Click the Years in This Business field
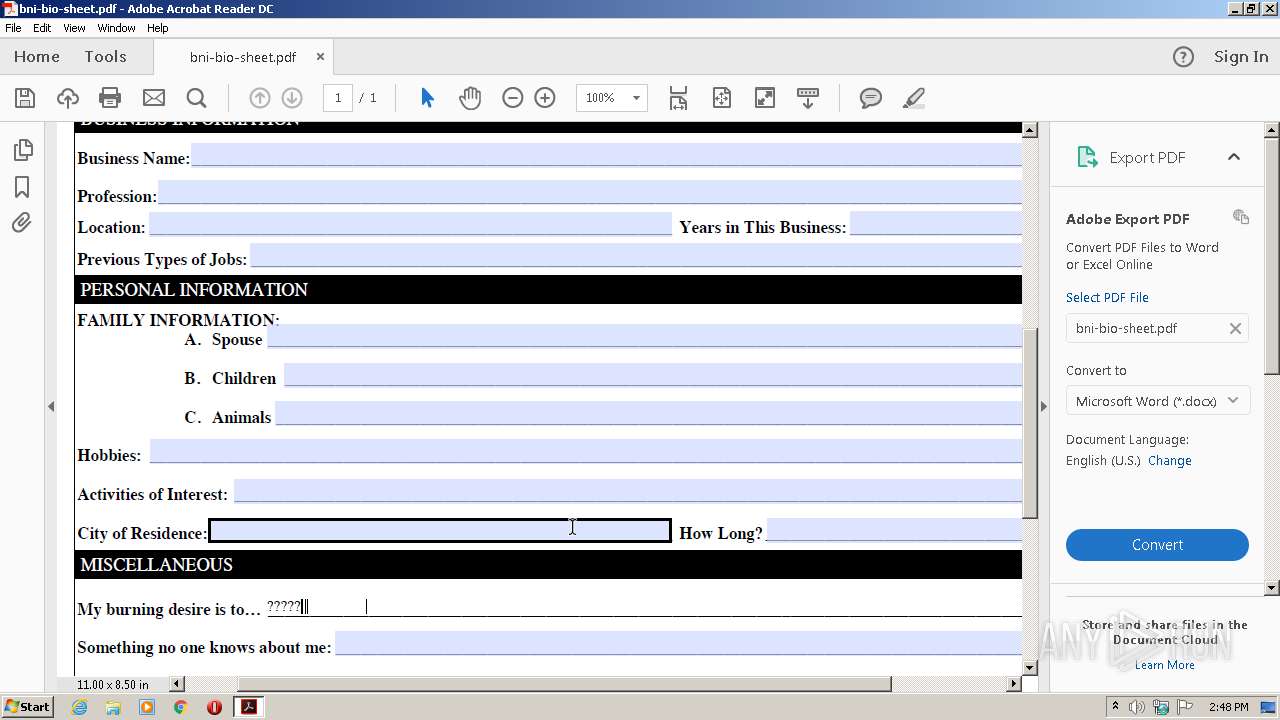Image resolution: width=1280 pixels, height=720 pixels. (936, 224)
